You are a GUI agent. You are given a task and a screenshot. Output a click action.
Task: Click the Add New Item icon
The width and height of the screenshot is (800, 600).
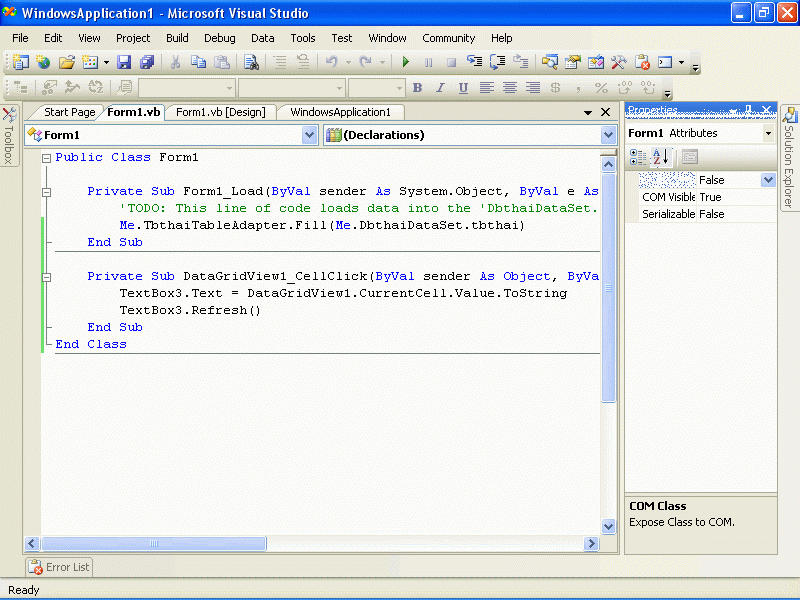(90, 62)
